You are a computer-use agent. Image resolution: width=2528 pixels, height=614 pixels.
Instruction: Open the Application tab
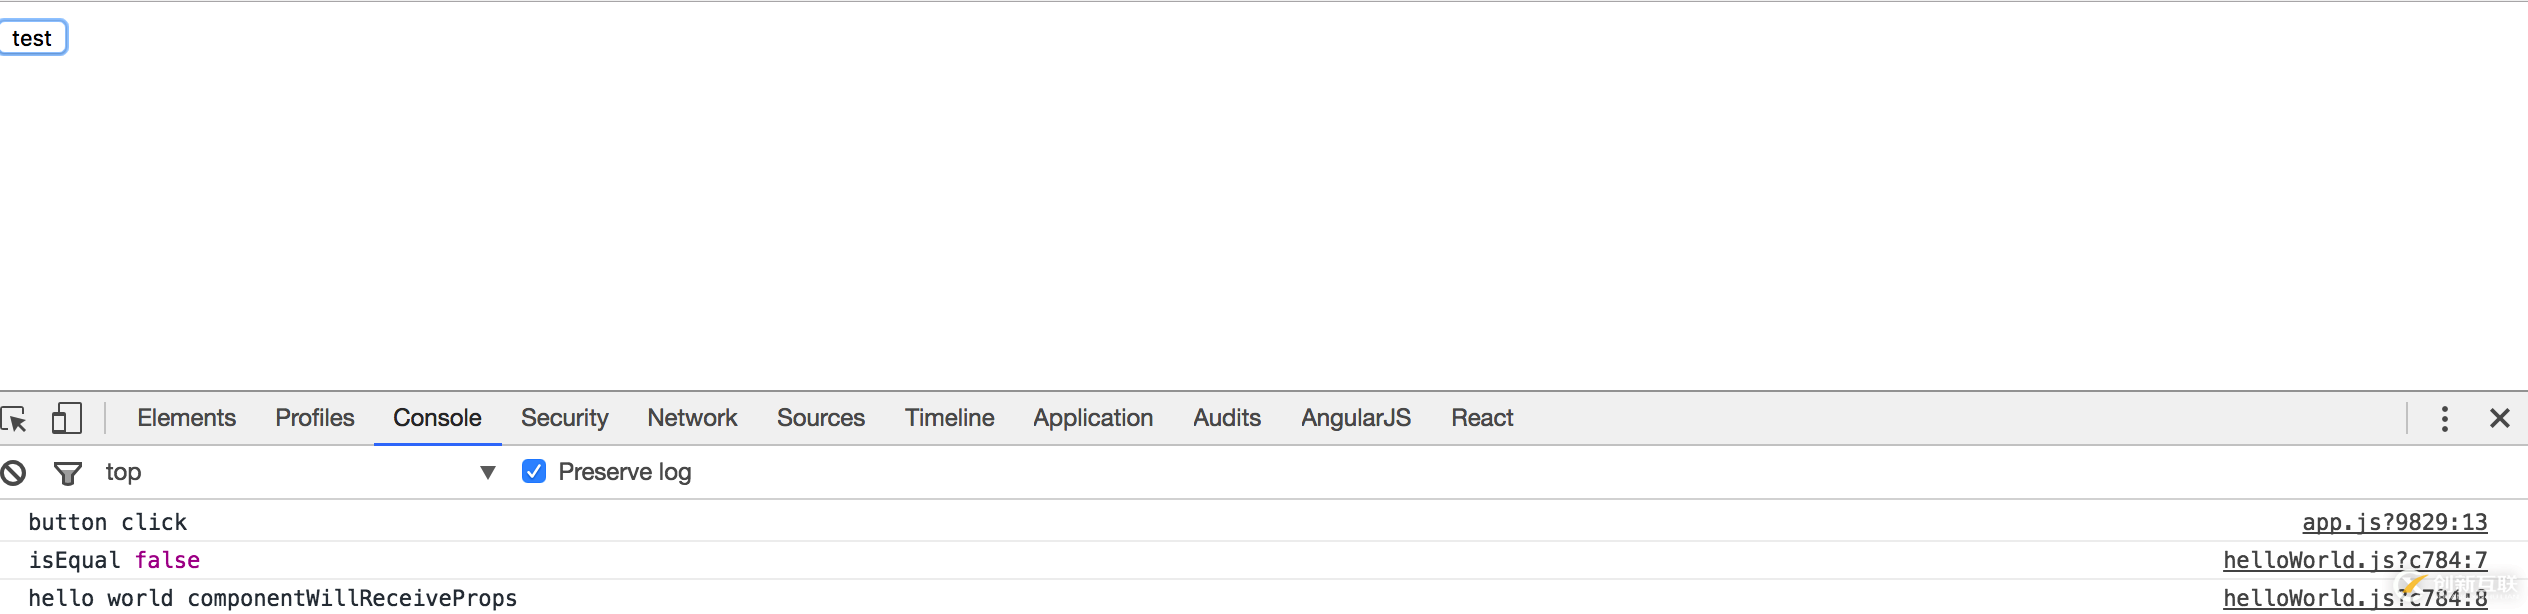(x=1093, y=418)
